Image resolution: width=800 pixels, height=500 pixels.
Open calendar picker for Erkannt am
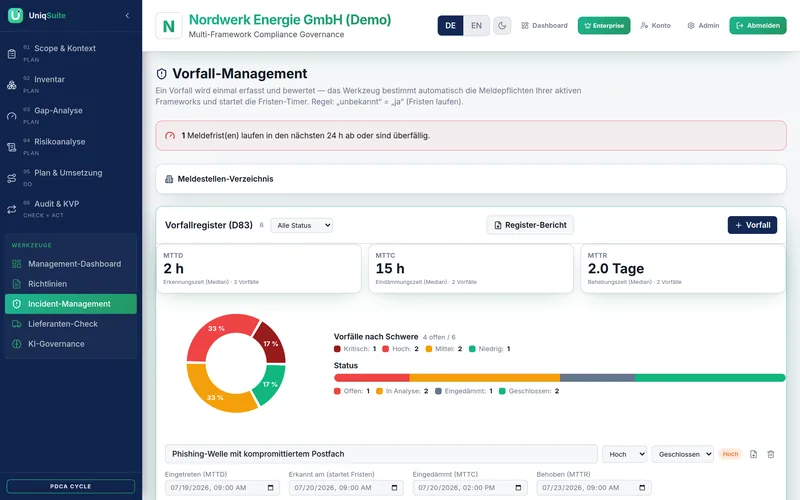pyautogui.click(x=394, y=488)
